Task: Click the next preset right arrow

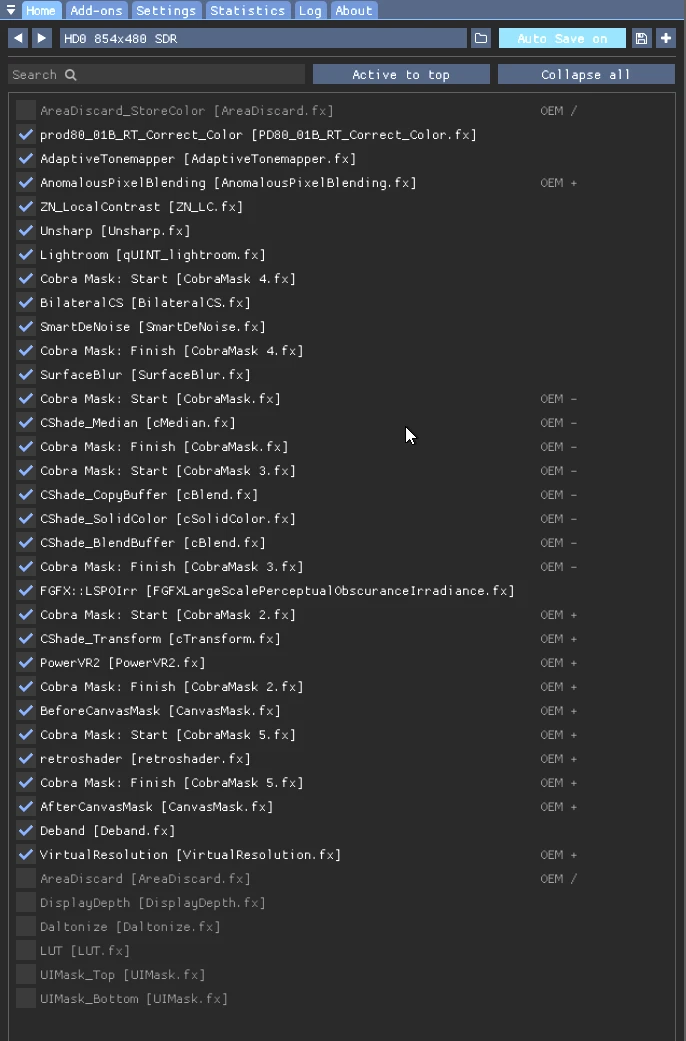Action: click(x=41, y=39)
